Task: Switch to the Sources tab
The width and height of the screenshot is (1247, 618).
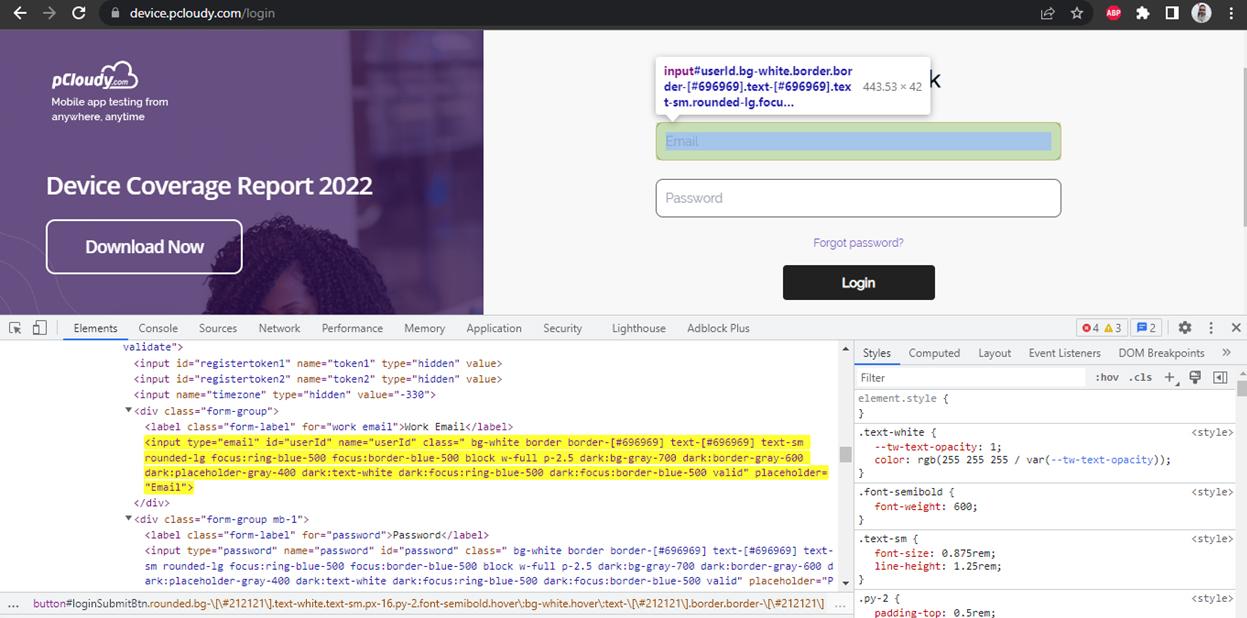Action: (x=218, y=328)
